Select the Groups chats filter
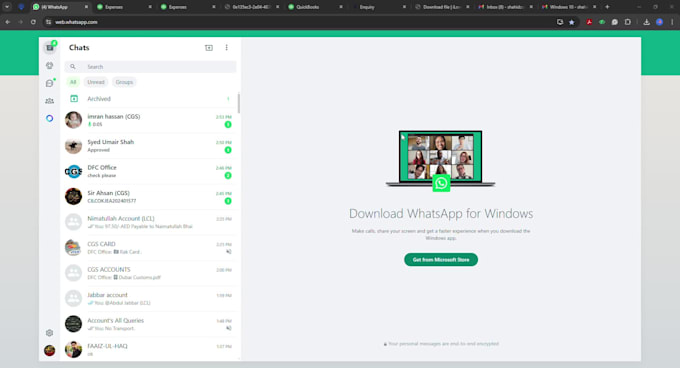680x368 pixels. pyautogui.click(x=124, y=82)
